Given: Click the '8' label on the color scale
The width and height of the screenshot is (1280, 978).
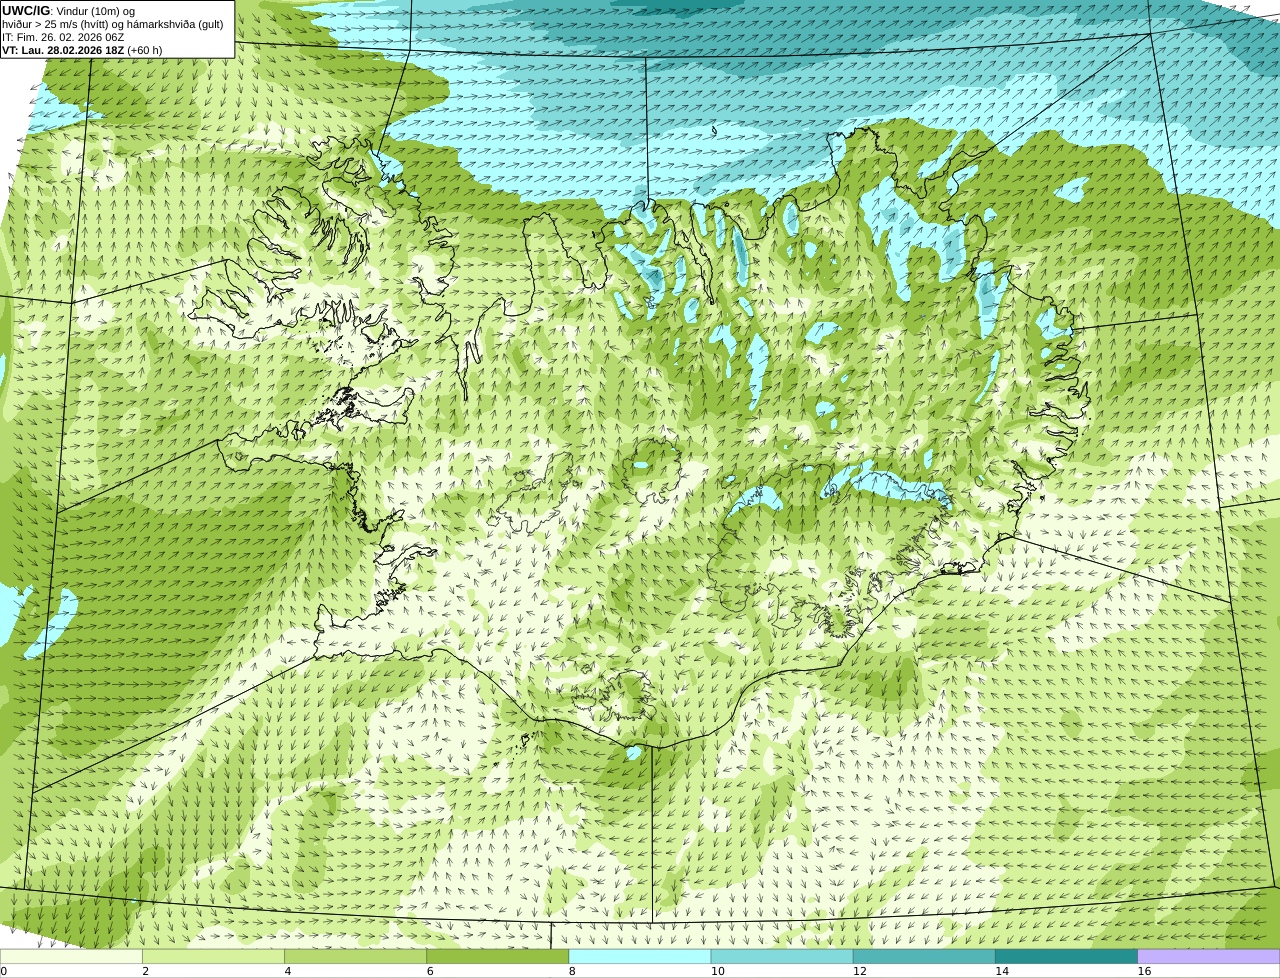Looking at the screenshot, I should [572, 971].
